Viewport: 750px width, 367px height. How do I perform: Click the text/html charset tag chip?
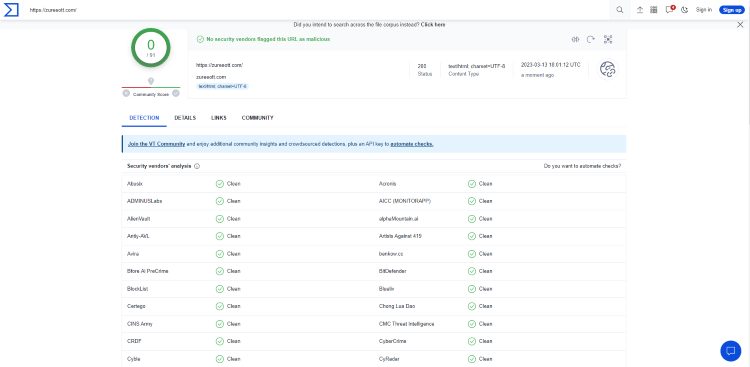coord(222,86)
